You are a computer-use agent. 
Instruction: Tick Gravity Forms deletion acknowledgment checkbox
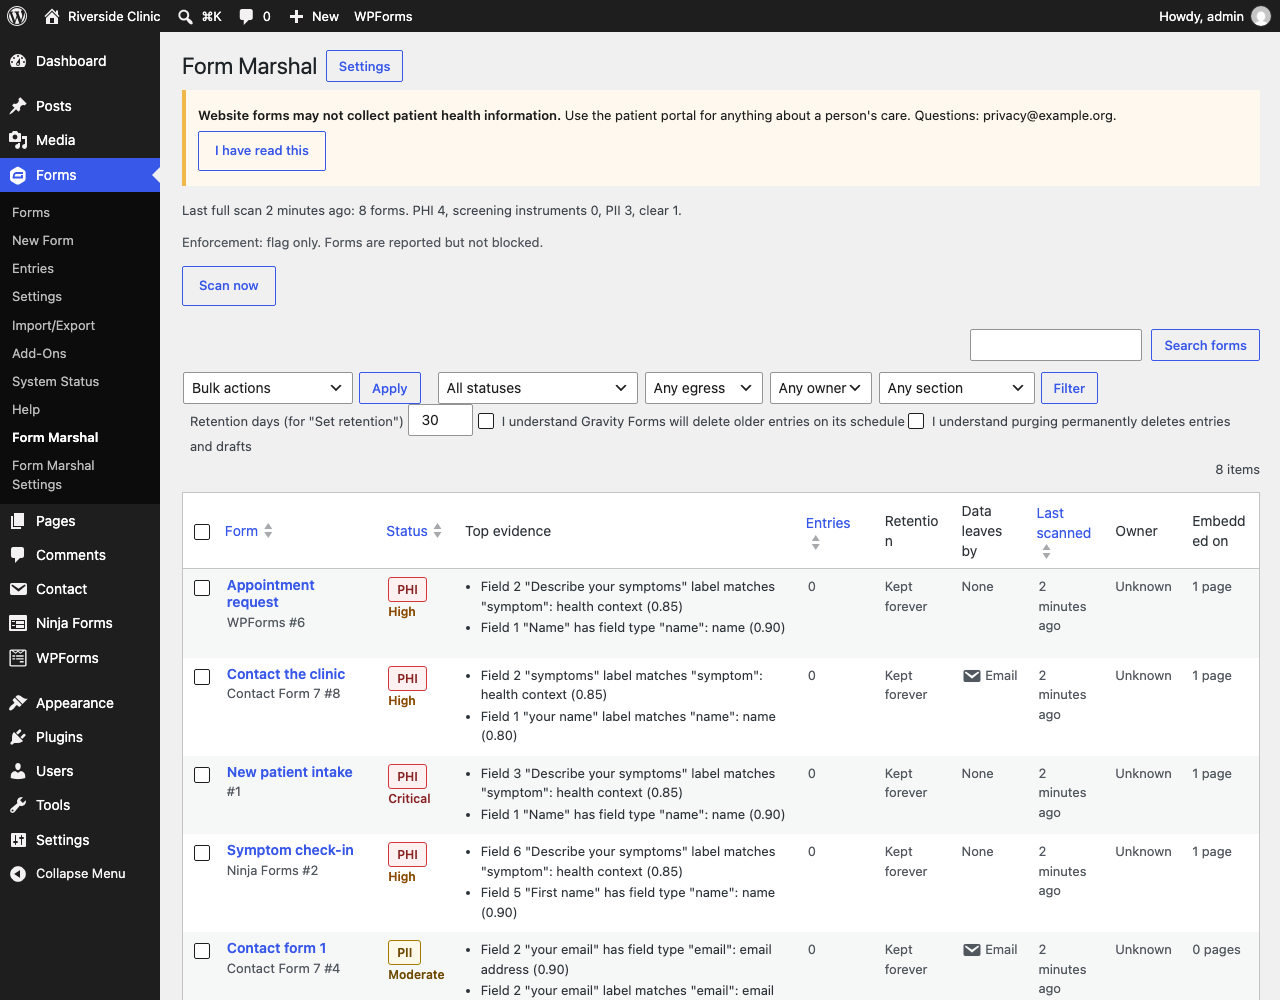486,421
